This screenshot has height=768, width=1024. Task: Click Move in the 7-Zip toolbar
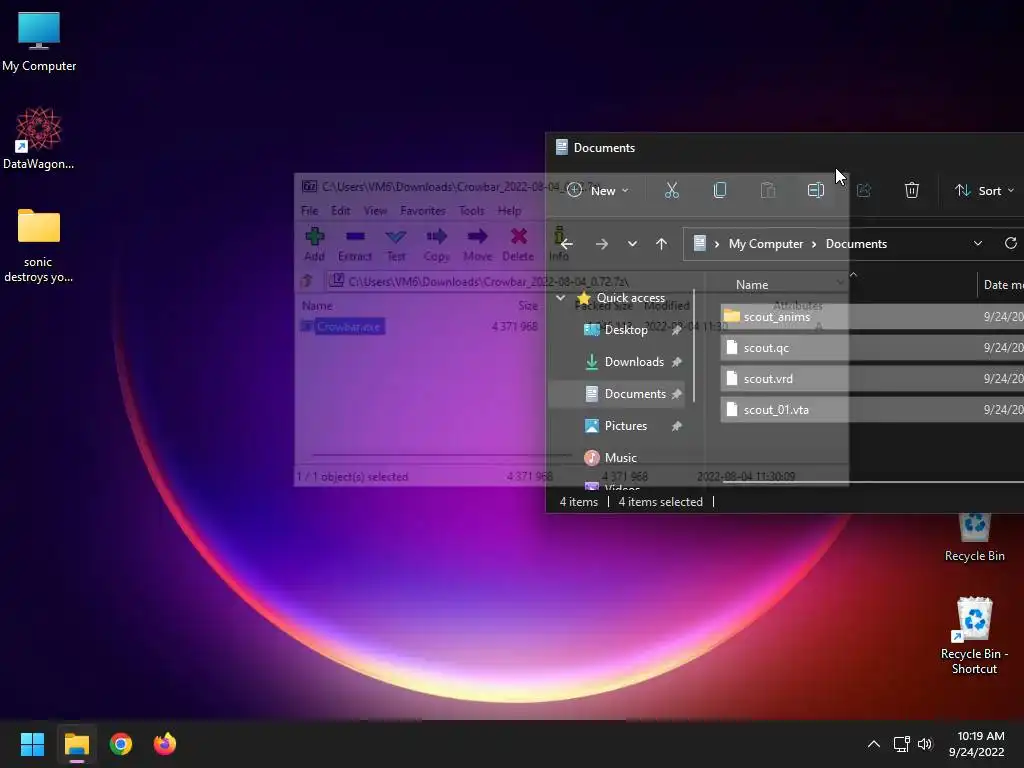(477, 244)
